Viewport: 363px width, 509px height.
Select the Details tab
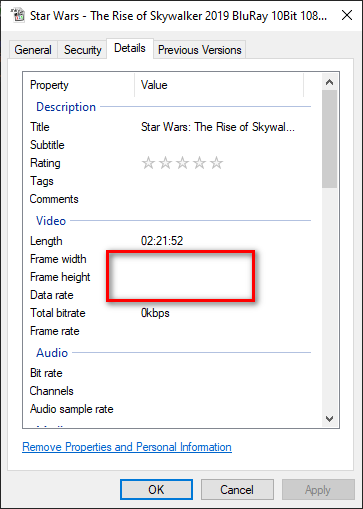point(130,48)
